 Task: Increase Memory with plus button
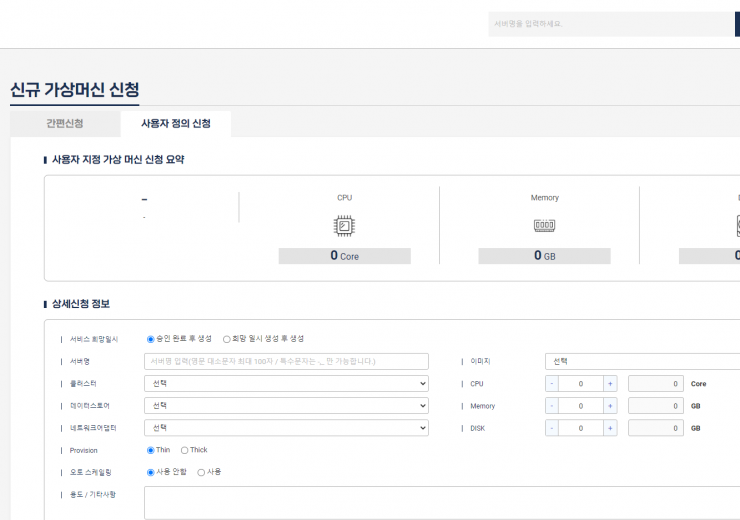tap(609, 406)
